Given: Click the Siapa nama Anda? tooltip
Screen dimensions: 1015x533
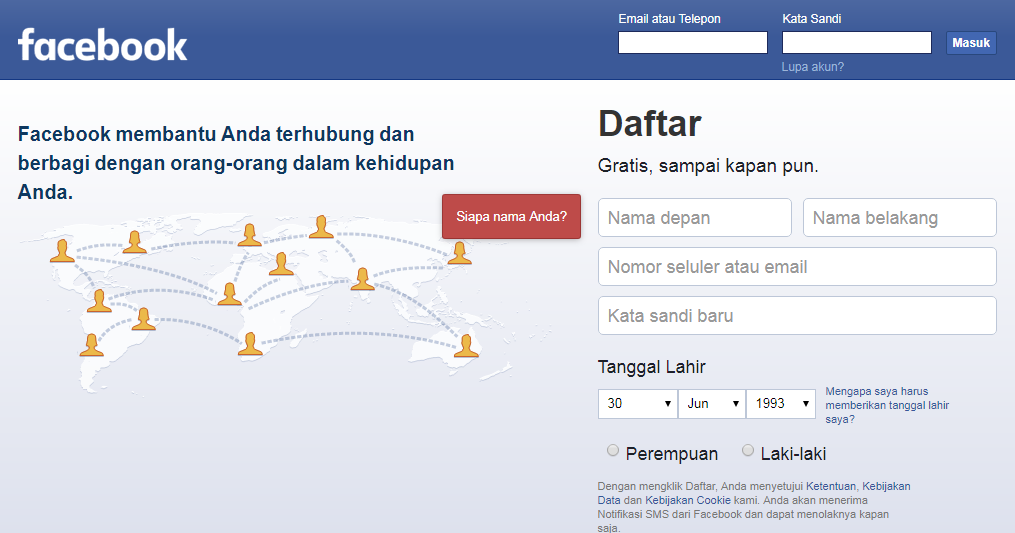Looking at the screenshot, I should click(x=511, y=216).
